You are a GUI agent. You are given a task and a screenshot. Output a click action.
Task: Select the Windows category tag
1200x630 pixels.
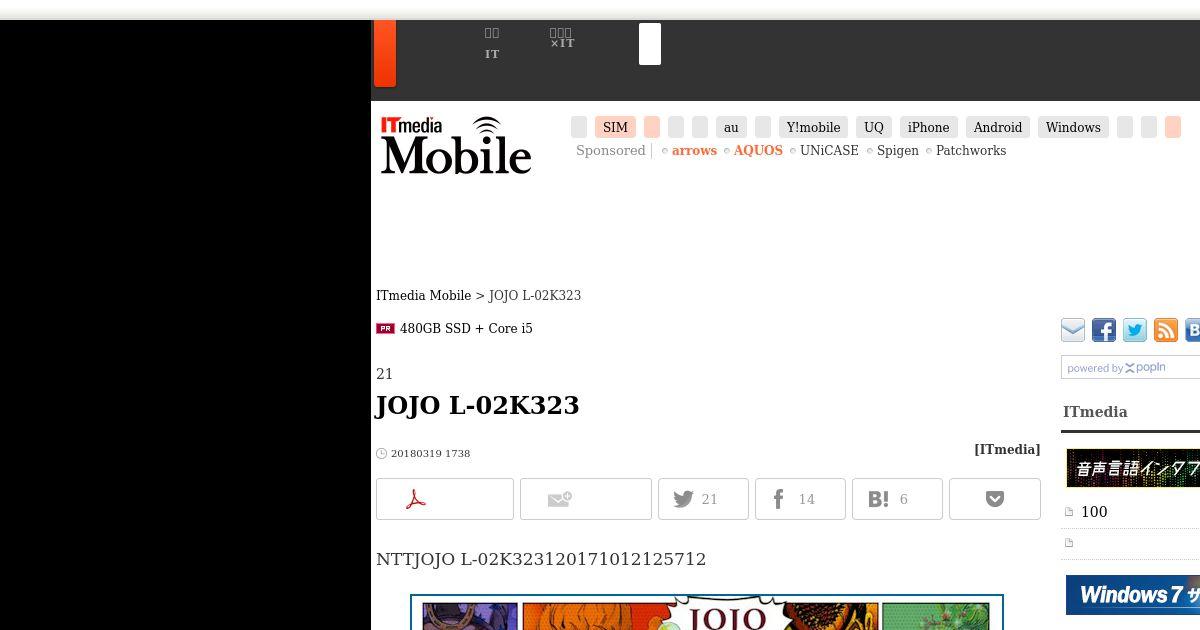pyautogui.click(x=1073, y=127)
